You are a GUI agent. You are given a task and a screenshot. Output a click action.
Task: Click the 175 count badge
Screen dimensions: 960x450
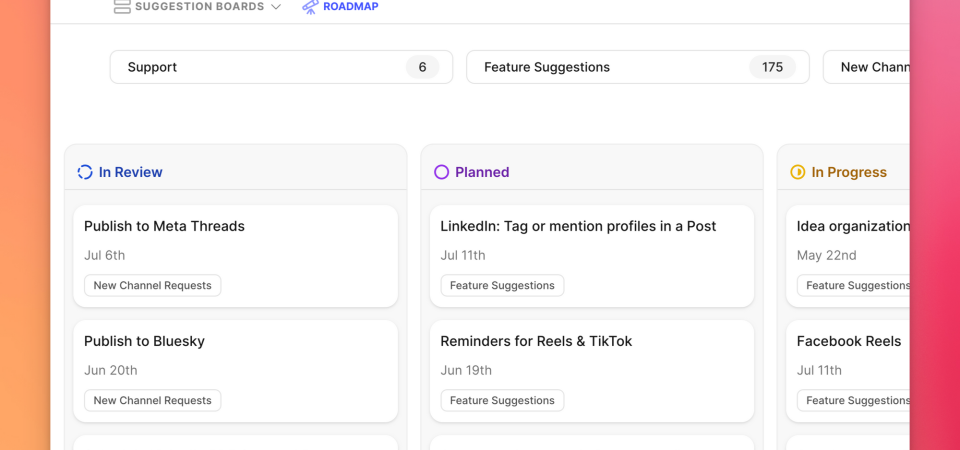[773, 67]
